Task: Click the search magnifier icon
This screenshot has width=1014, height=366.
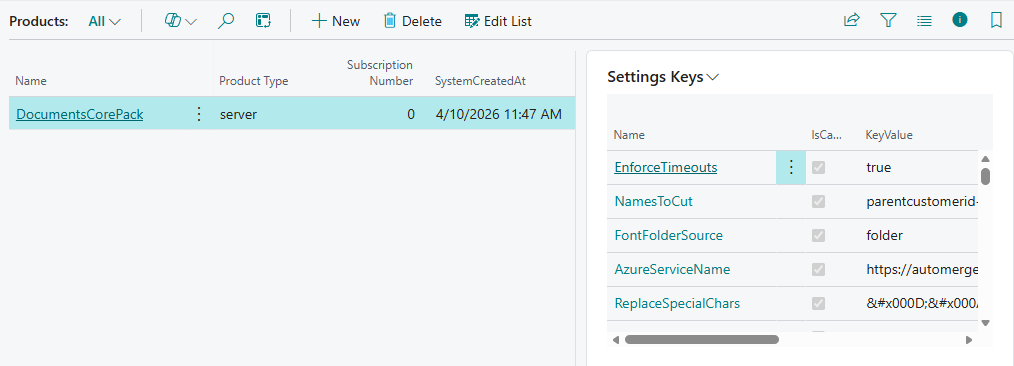Action: coord(225,21)
